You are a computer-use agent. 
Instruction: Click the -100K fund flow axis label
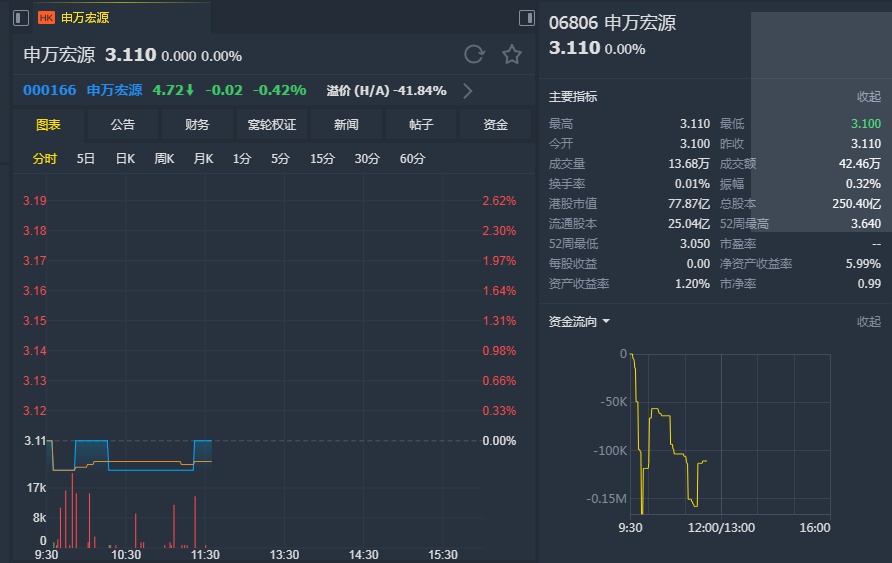tap(610, 451)
